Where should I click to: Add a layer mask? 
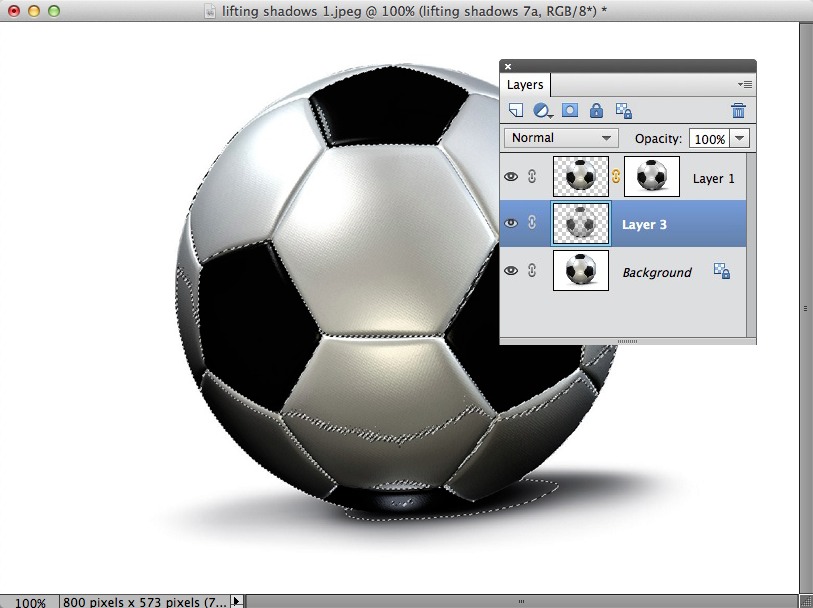tap(570, 111)
